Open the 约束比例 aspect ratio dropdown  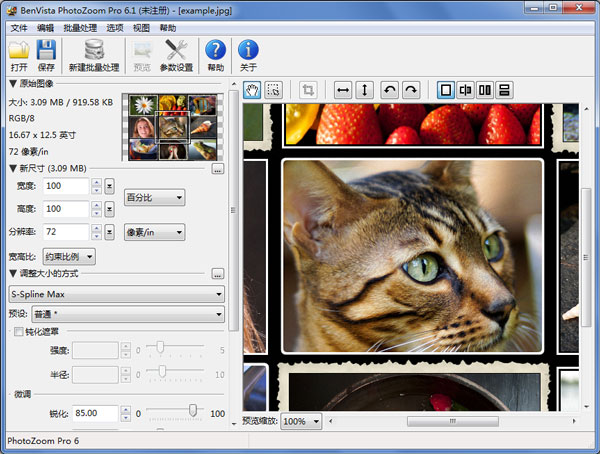tap(69, 256)
